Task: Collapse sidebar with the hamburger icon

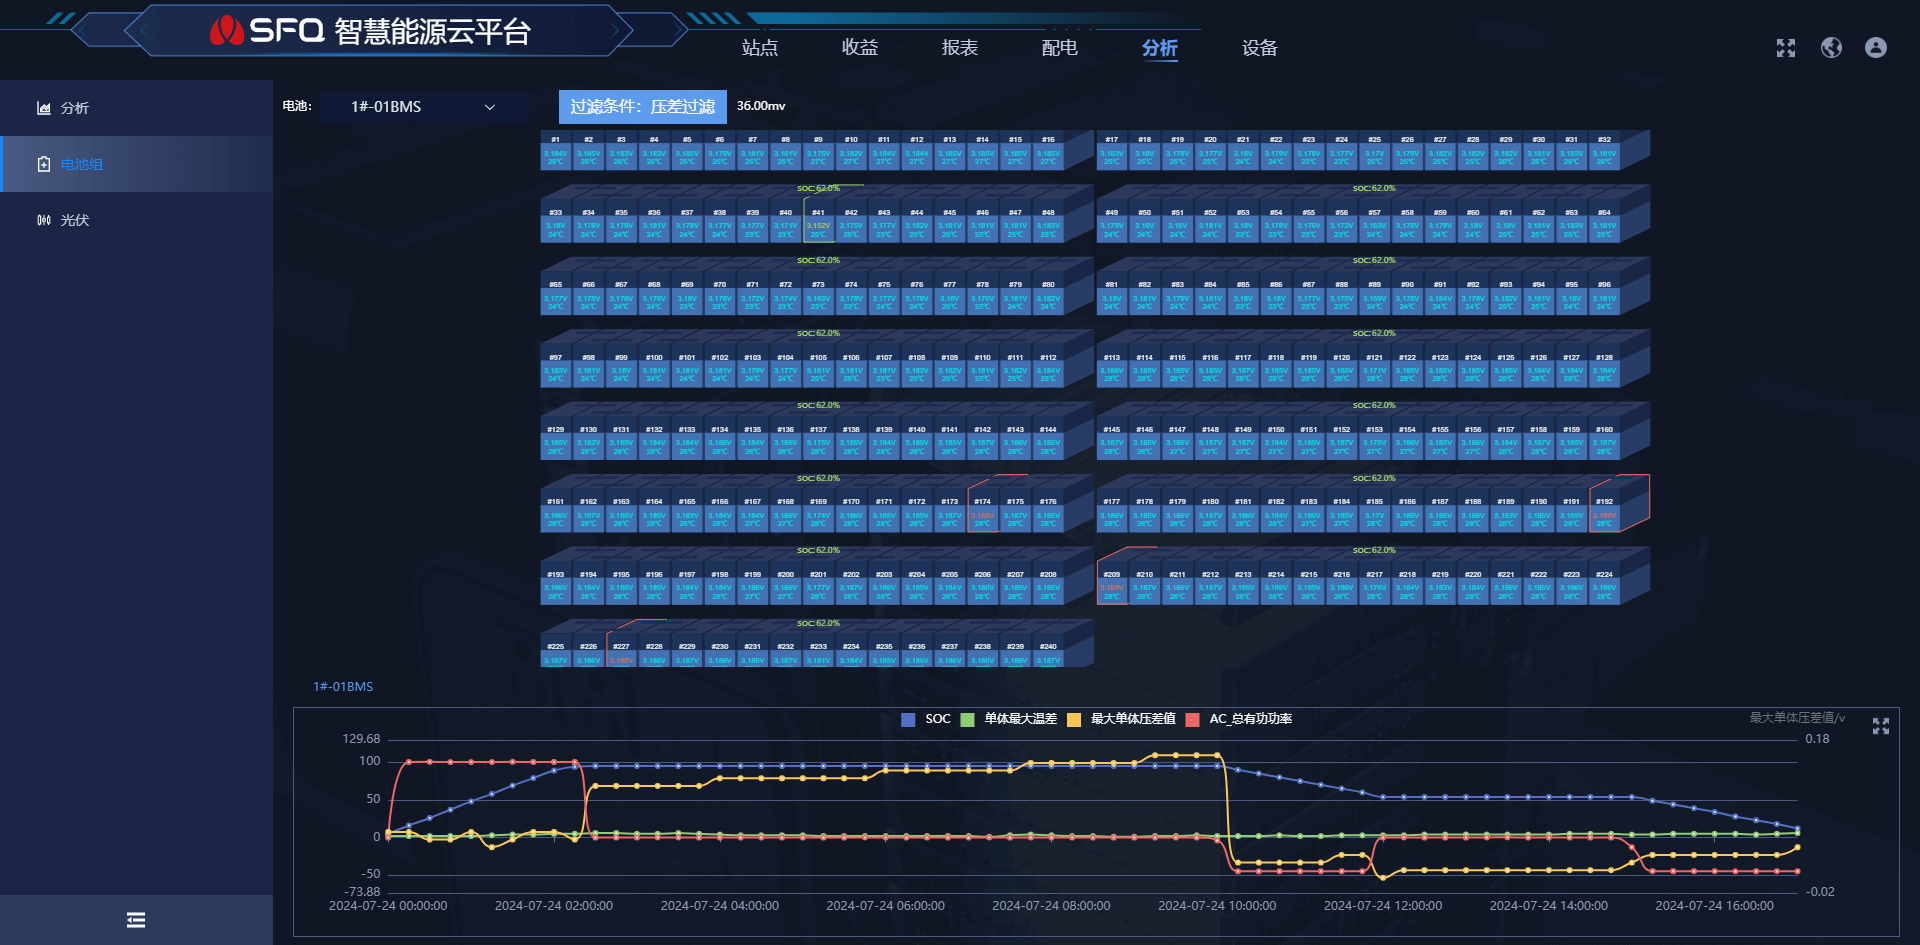Action: pos(136,920)
